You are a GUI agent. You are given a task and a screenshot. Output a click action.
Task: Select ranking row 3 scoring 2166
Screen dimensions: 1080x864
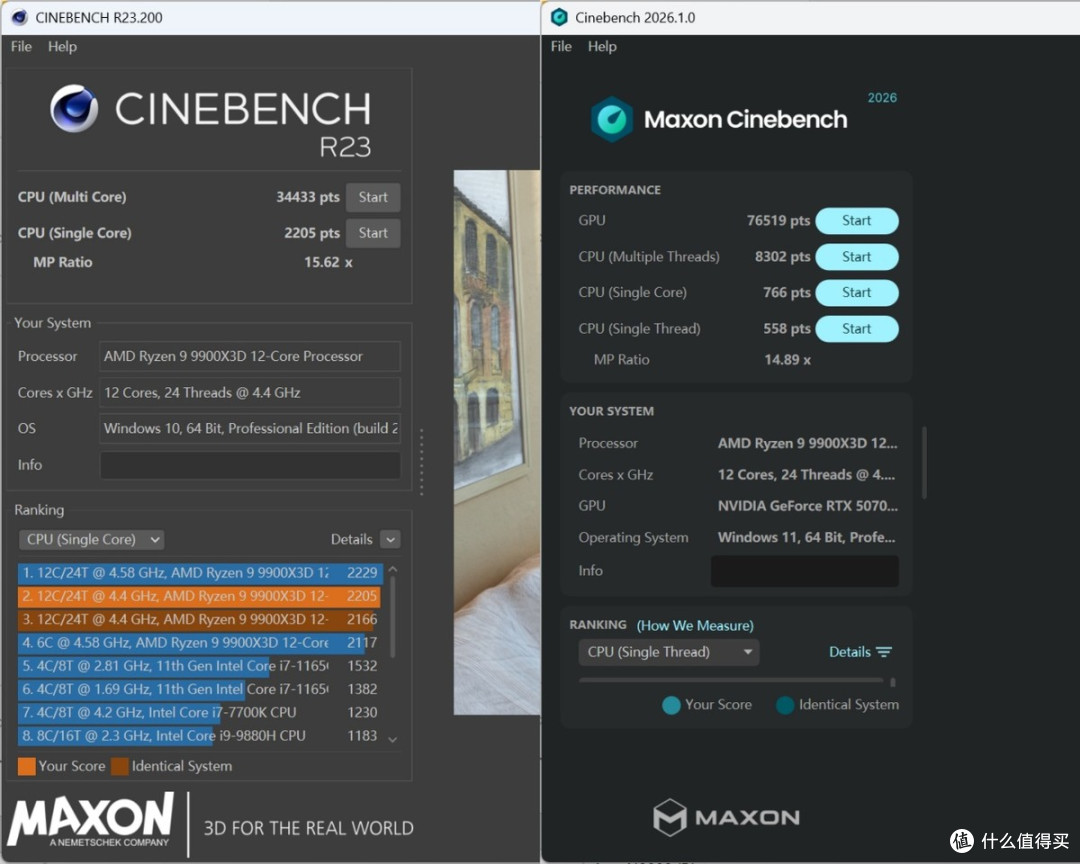(x=200, y=619)
